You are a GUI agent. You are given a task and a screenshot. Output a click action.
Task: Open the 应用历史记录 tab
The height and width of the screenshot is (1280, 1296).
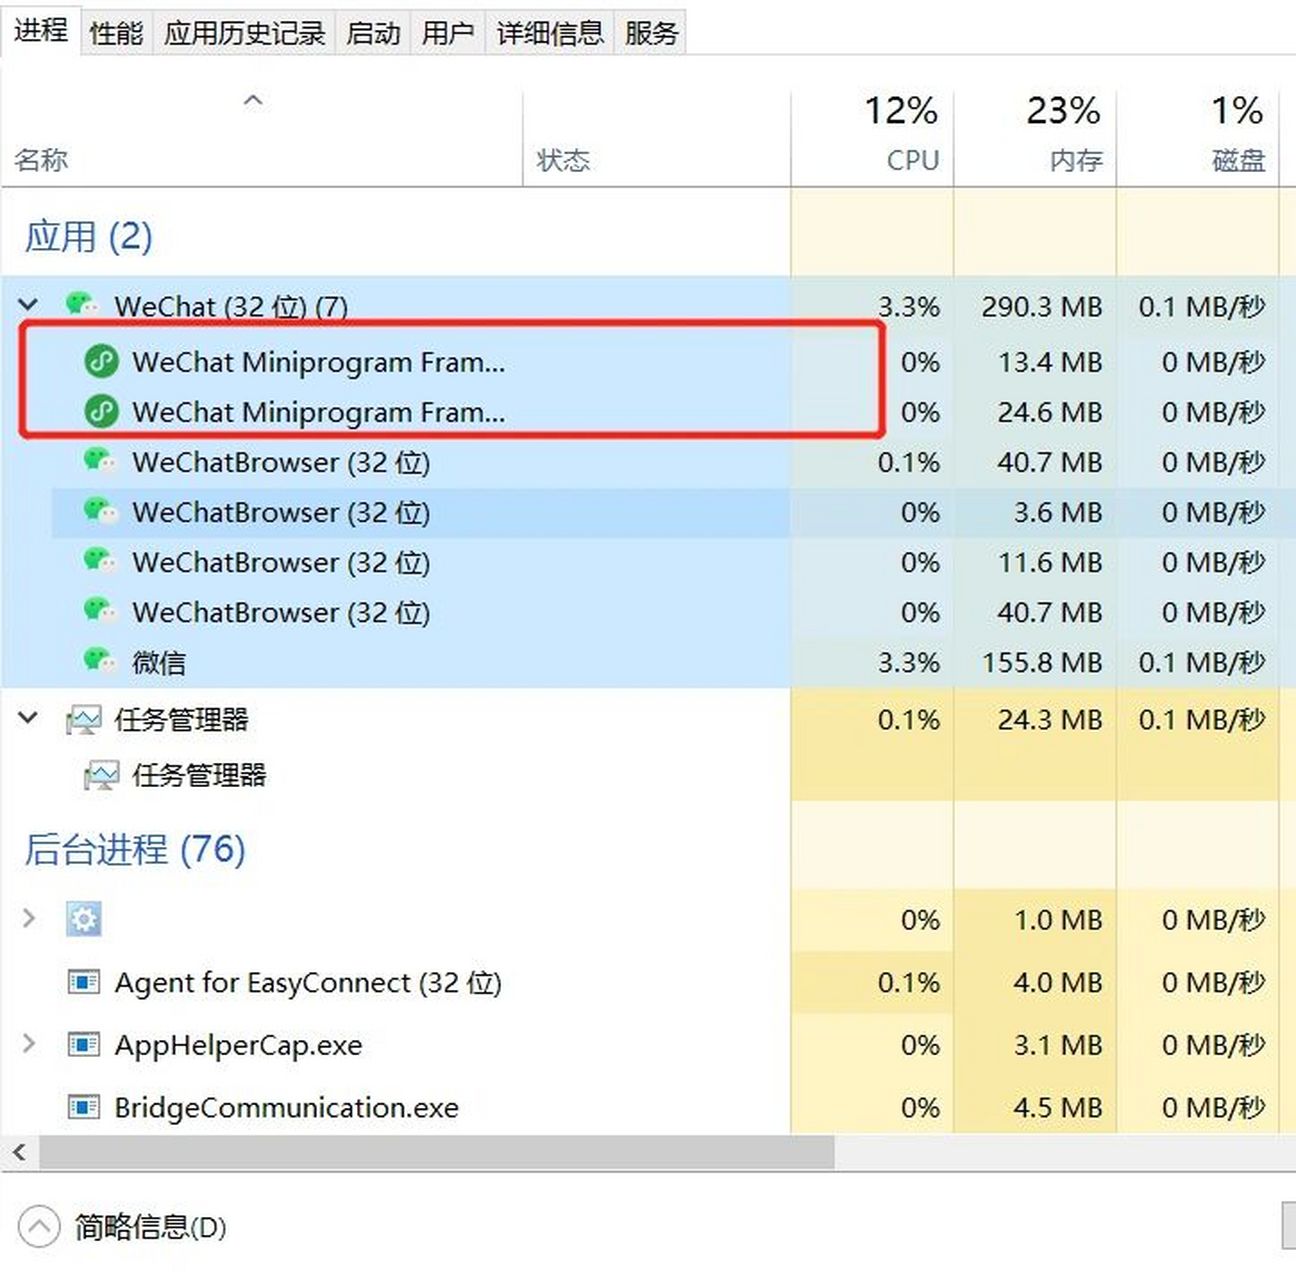click(244, 33)
